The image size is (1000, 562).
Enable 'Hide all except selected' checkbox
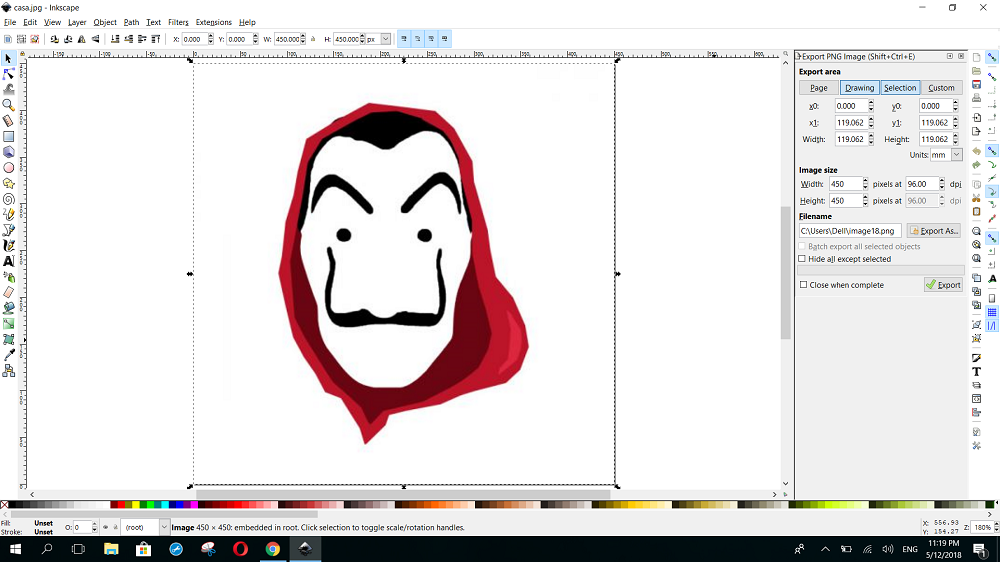coord(802,259)
